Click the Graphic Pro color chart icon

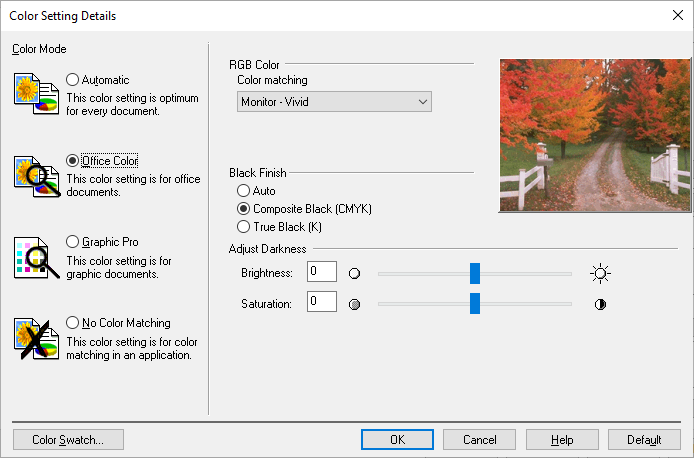click(36, 258)
